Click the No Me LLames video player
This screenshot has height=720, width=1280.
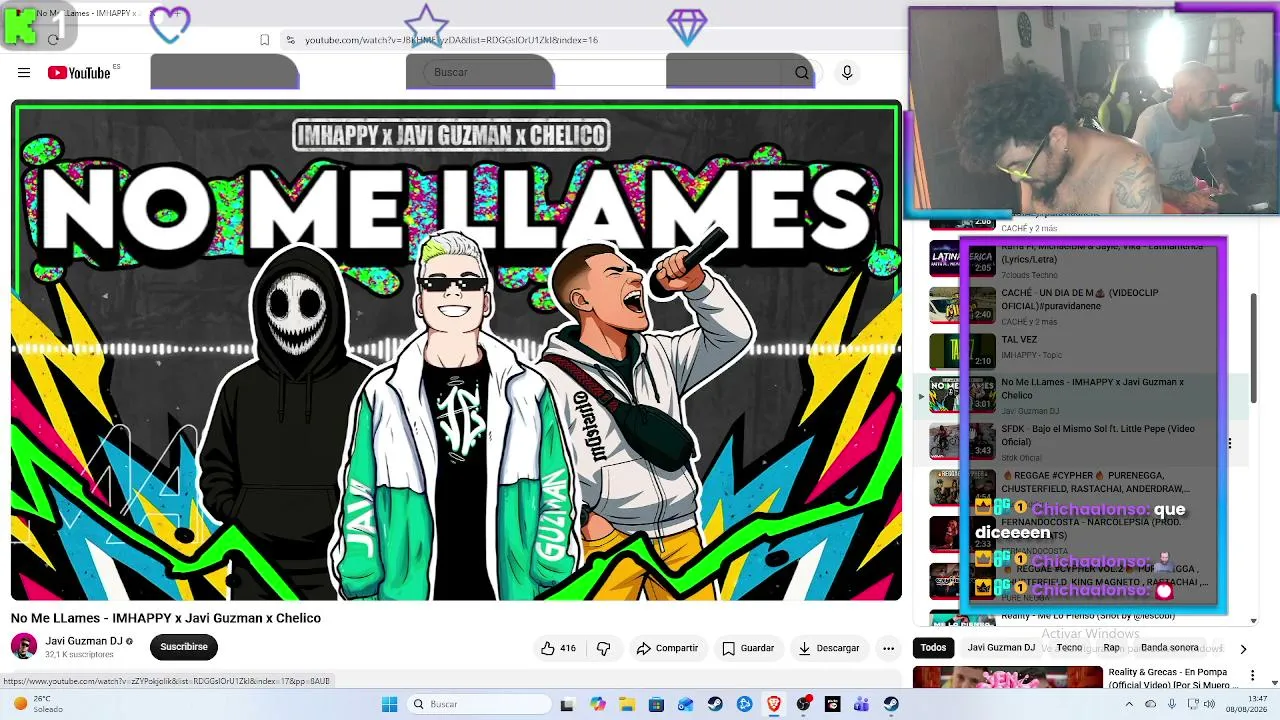tap(456, 351)
